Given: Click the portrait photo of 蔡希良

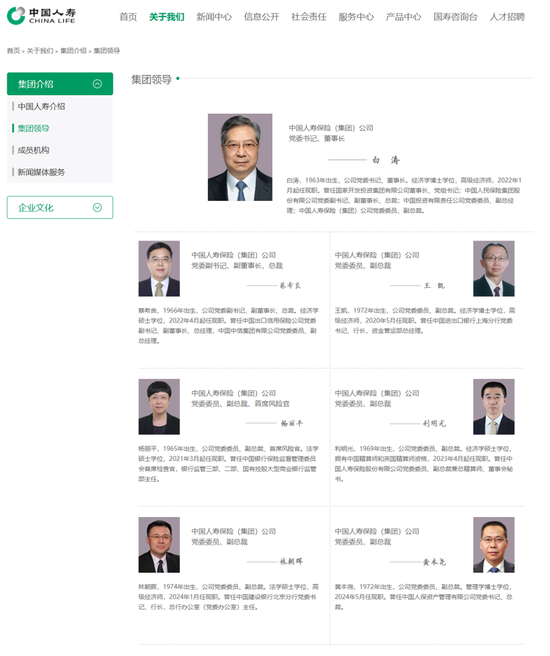Looking at the screenshot, I should [159, 269].
